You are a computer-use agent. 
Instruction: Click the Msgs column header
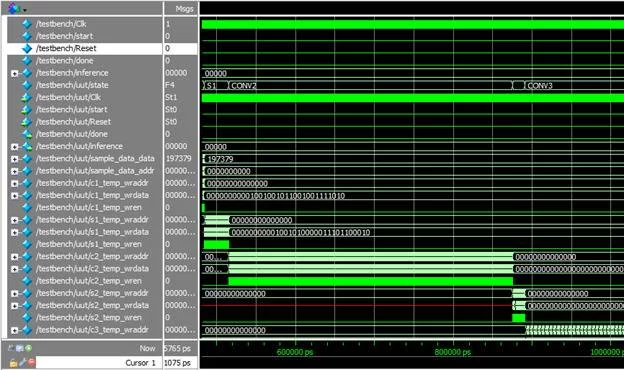pyautogui.click(x=181, y=9)
